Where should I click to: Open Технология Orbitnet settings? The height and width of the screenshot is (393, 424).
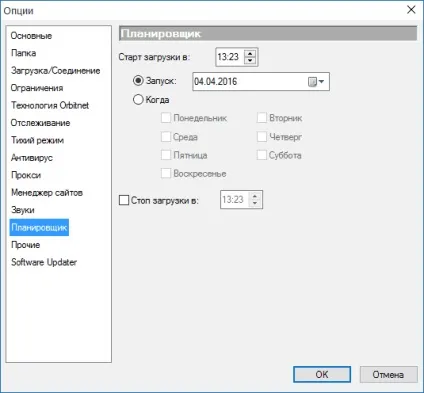[50, 105]
